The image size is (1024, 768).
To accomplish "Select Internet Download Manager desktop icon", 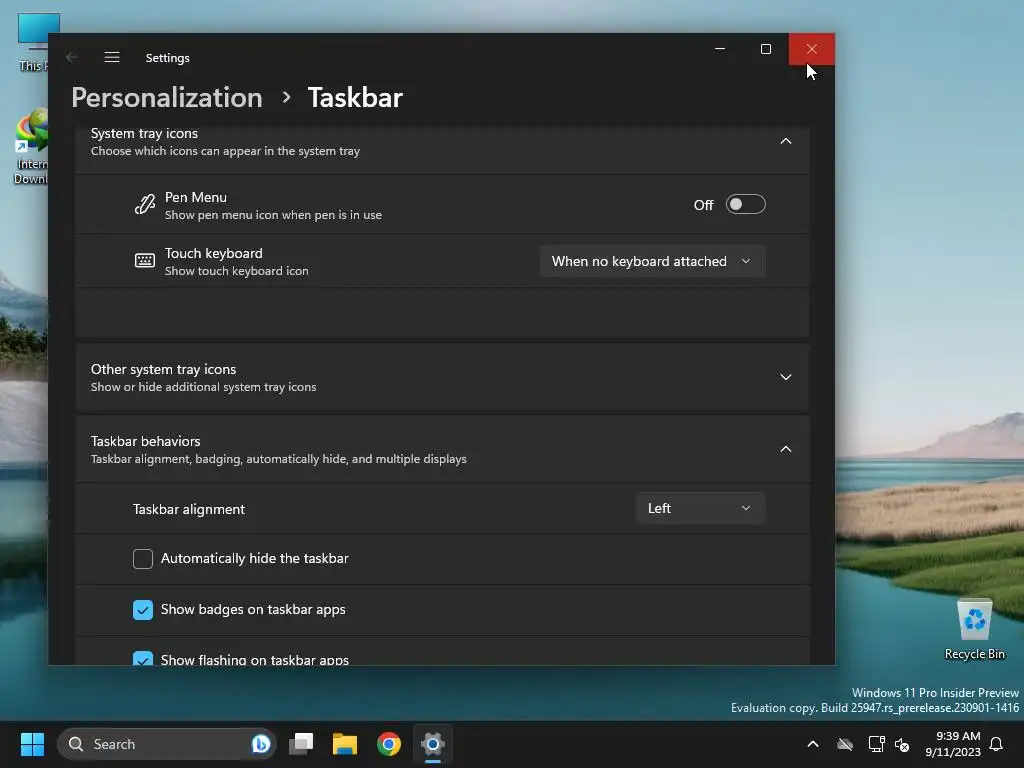I will pos(30,147).
